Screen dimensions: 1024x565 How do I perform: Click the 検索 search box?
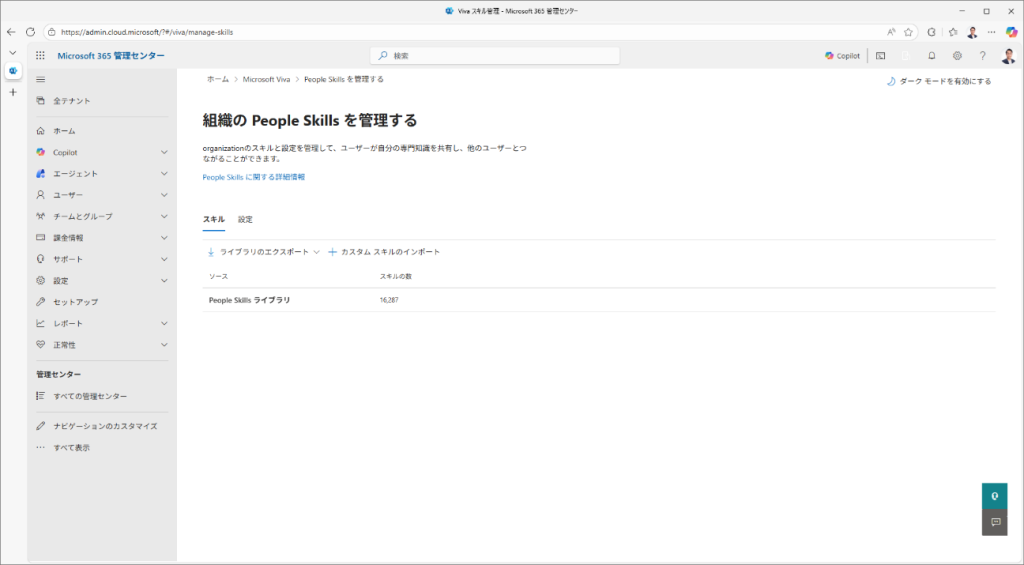click(x=495, y=56)
